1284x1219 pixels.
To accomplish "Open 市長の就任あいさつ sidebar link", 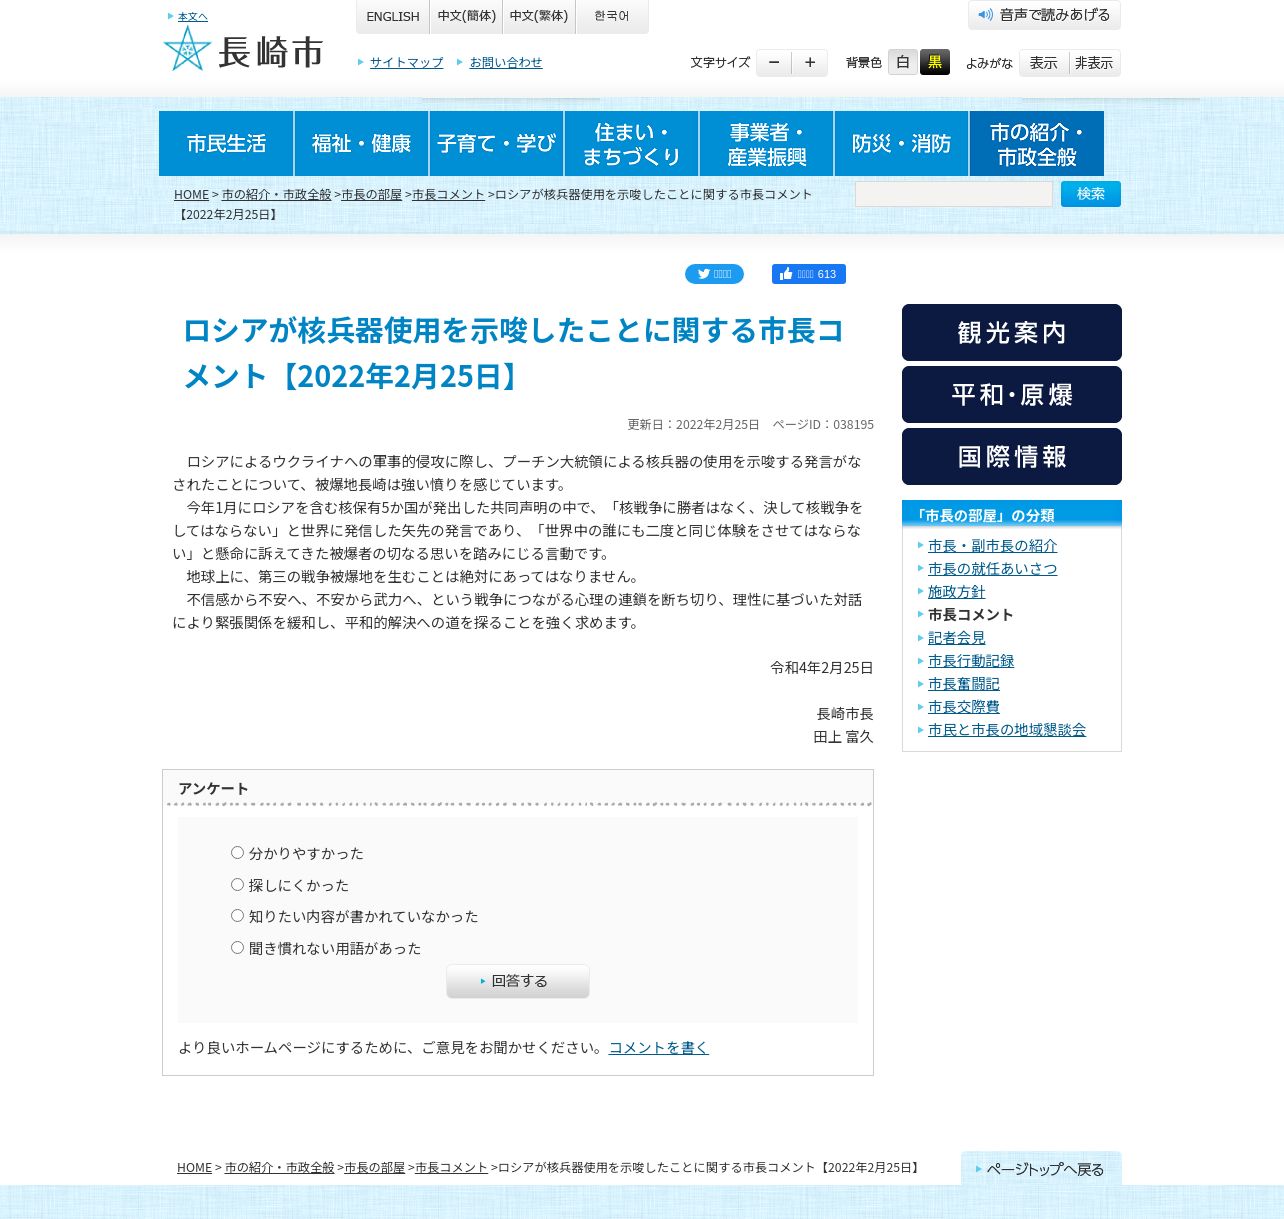I will pyautogui.click(x=992, y=569).
